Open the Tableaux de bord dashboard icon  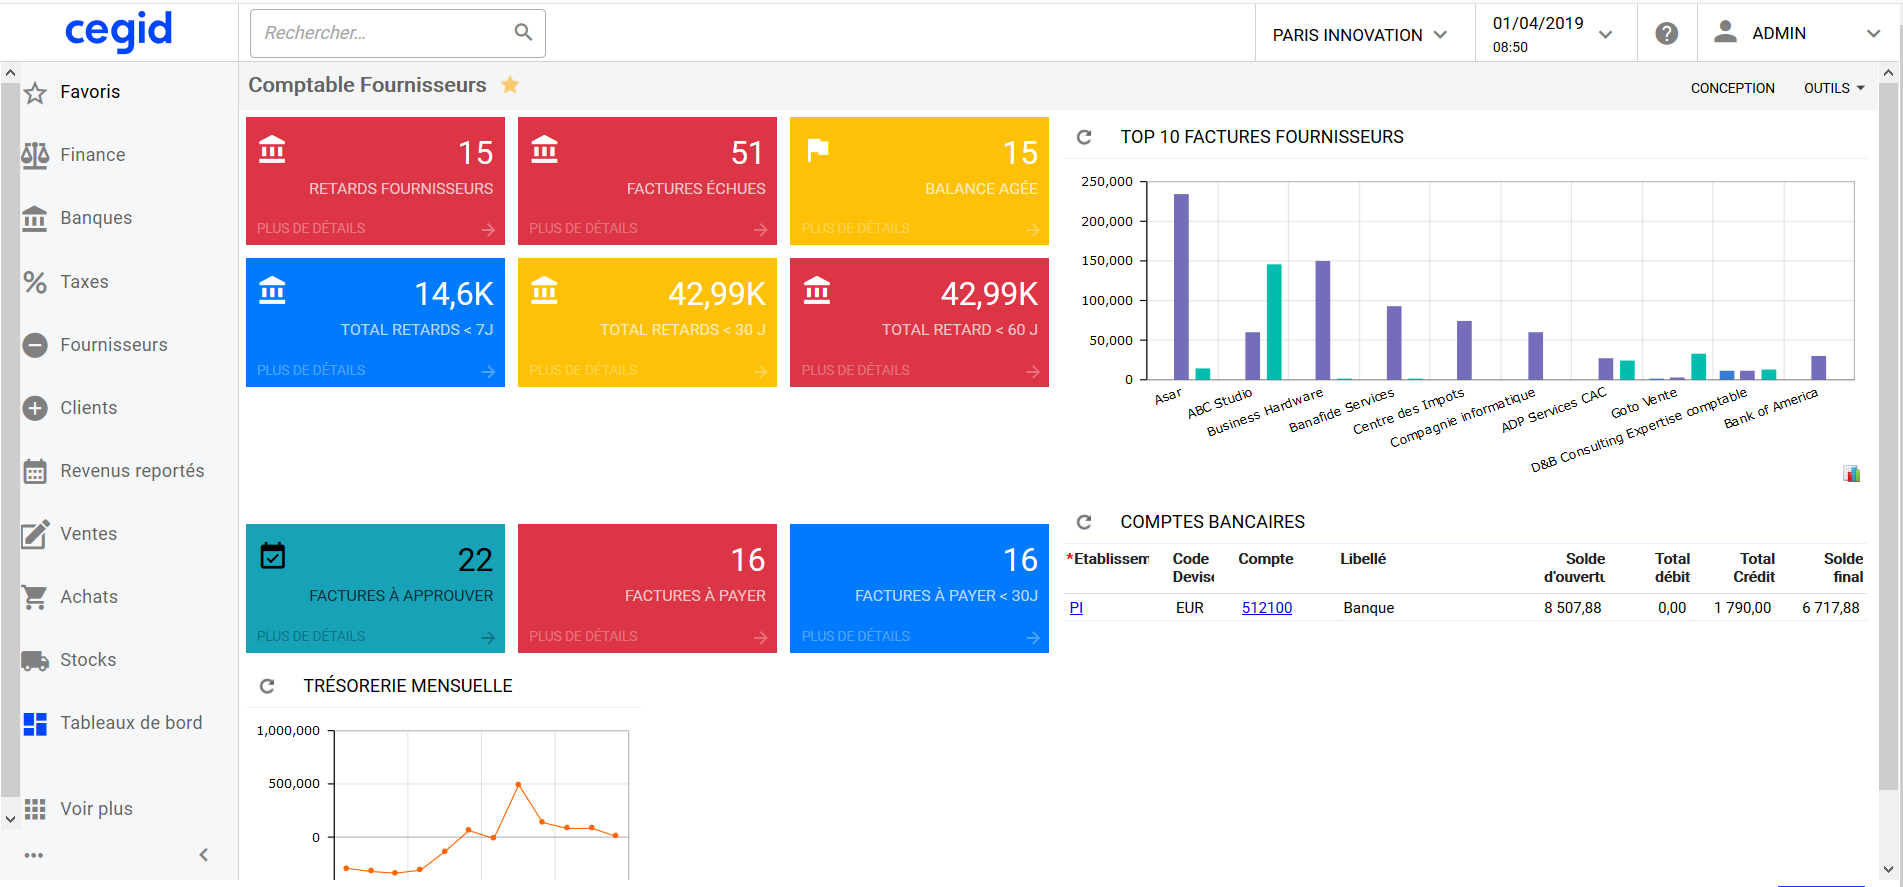click(x=35, y=724)
